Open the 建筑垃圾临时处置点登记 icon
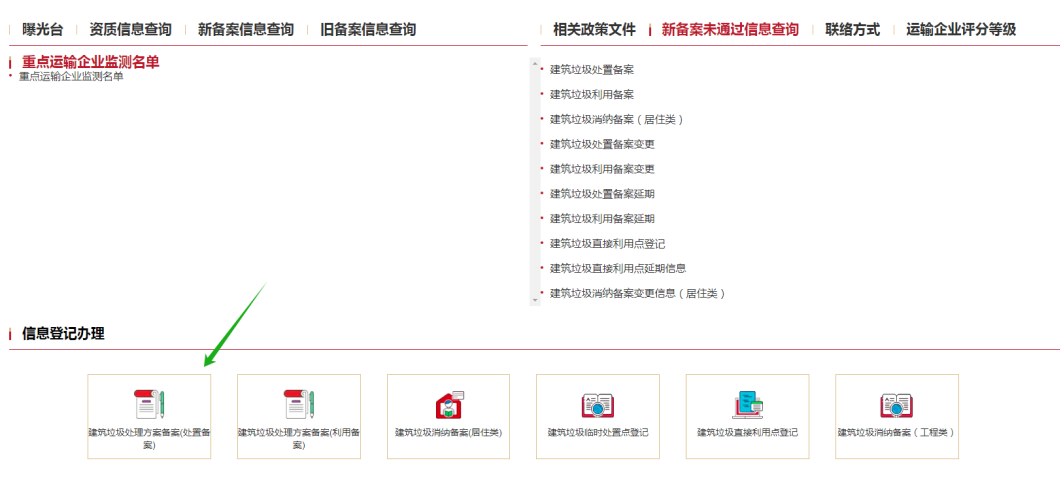Viewport: 1060px width, 484px height. (597, 405)
